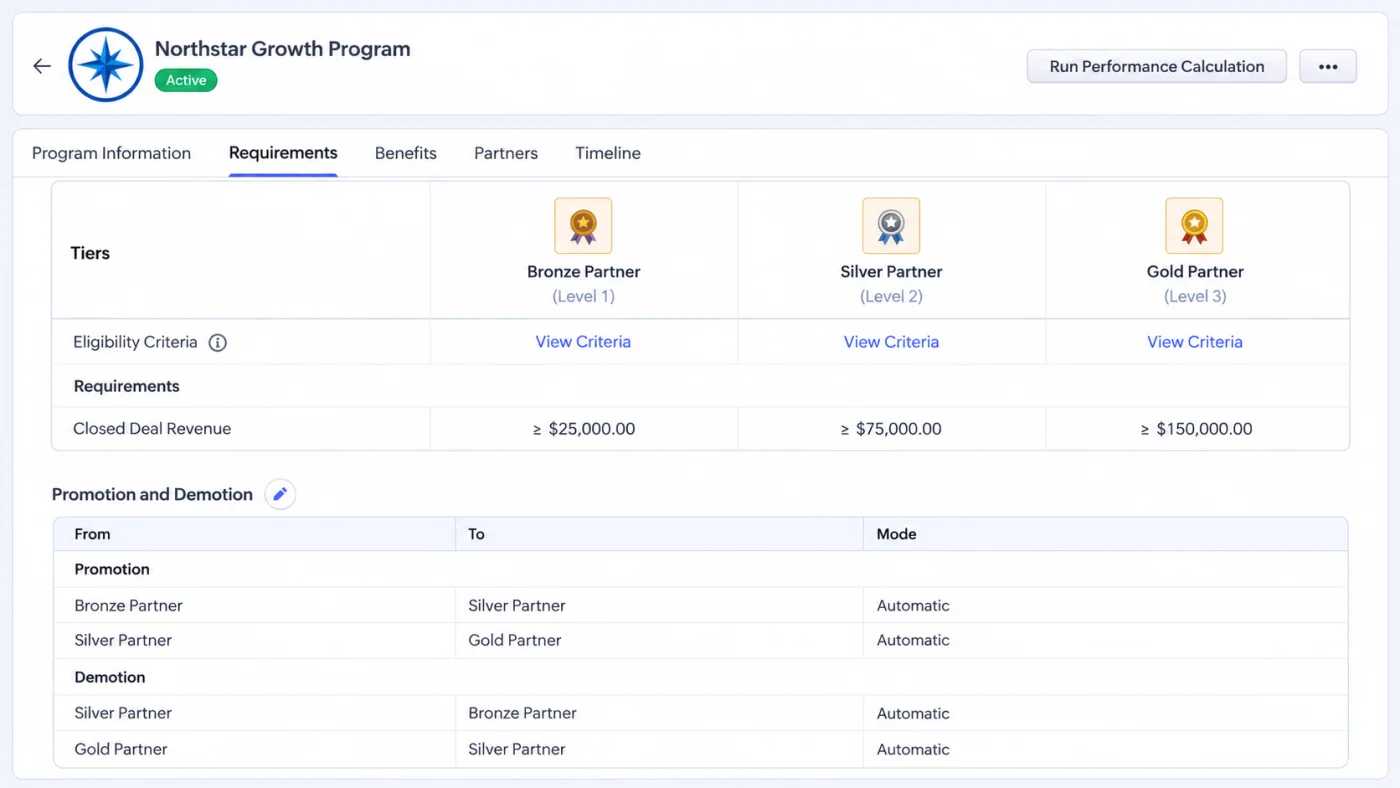
Task: Open the three-dots more options menu
Action: click(x=1328, y=66)
